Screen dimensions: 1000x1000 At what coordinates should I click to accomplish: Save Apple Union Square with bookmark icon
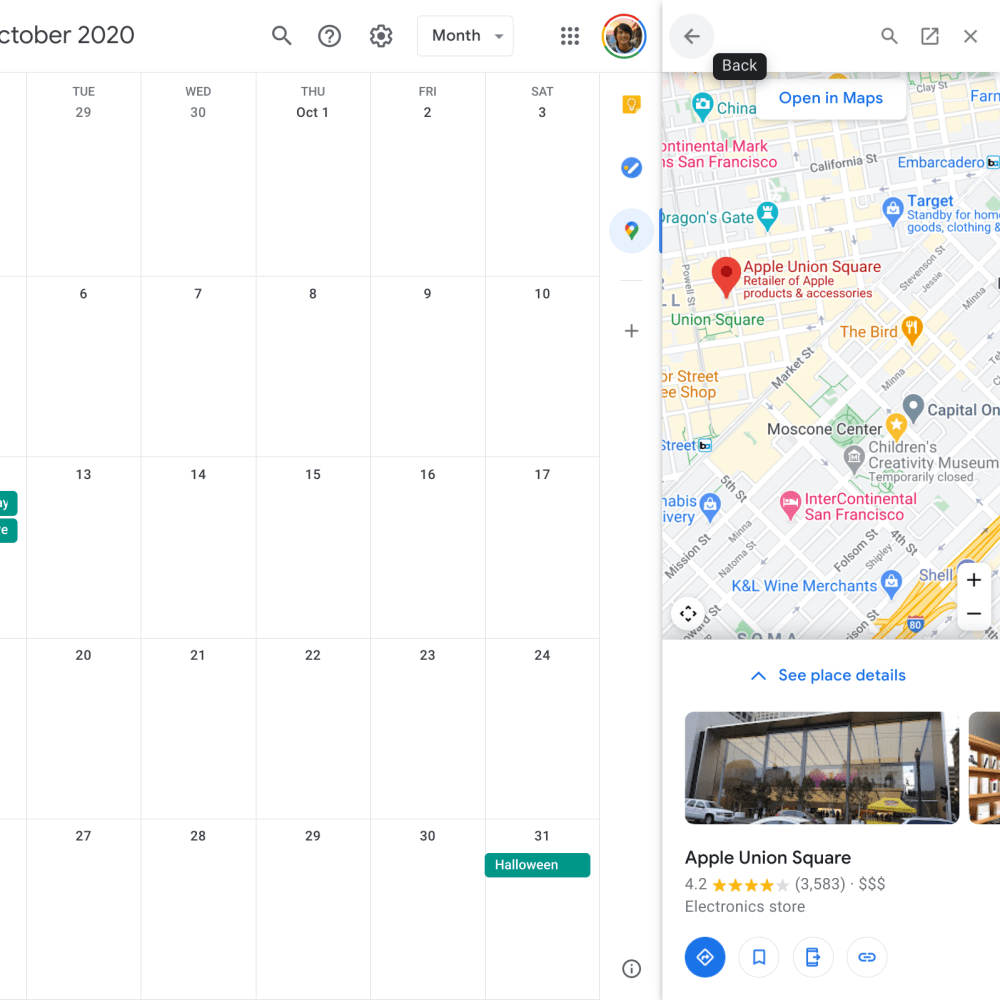(x=759, y=957)
